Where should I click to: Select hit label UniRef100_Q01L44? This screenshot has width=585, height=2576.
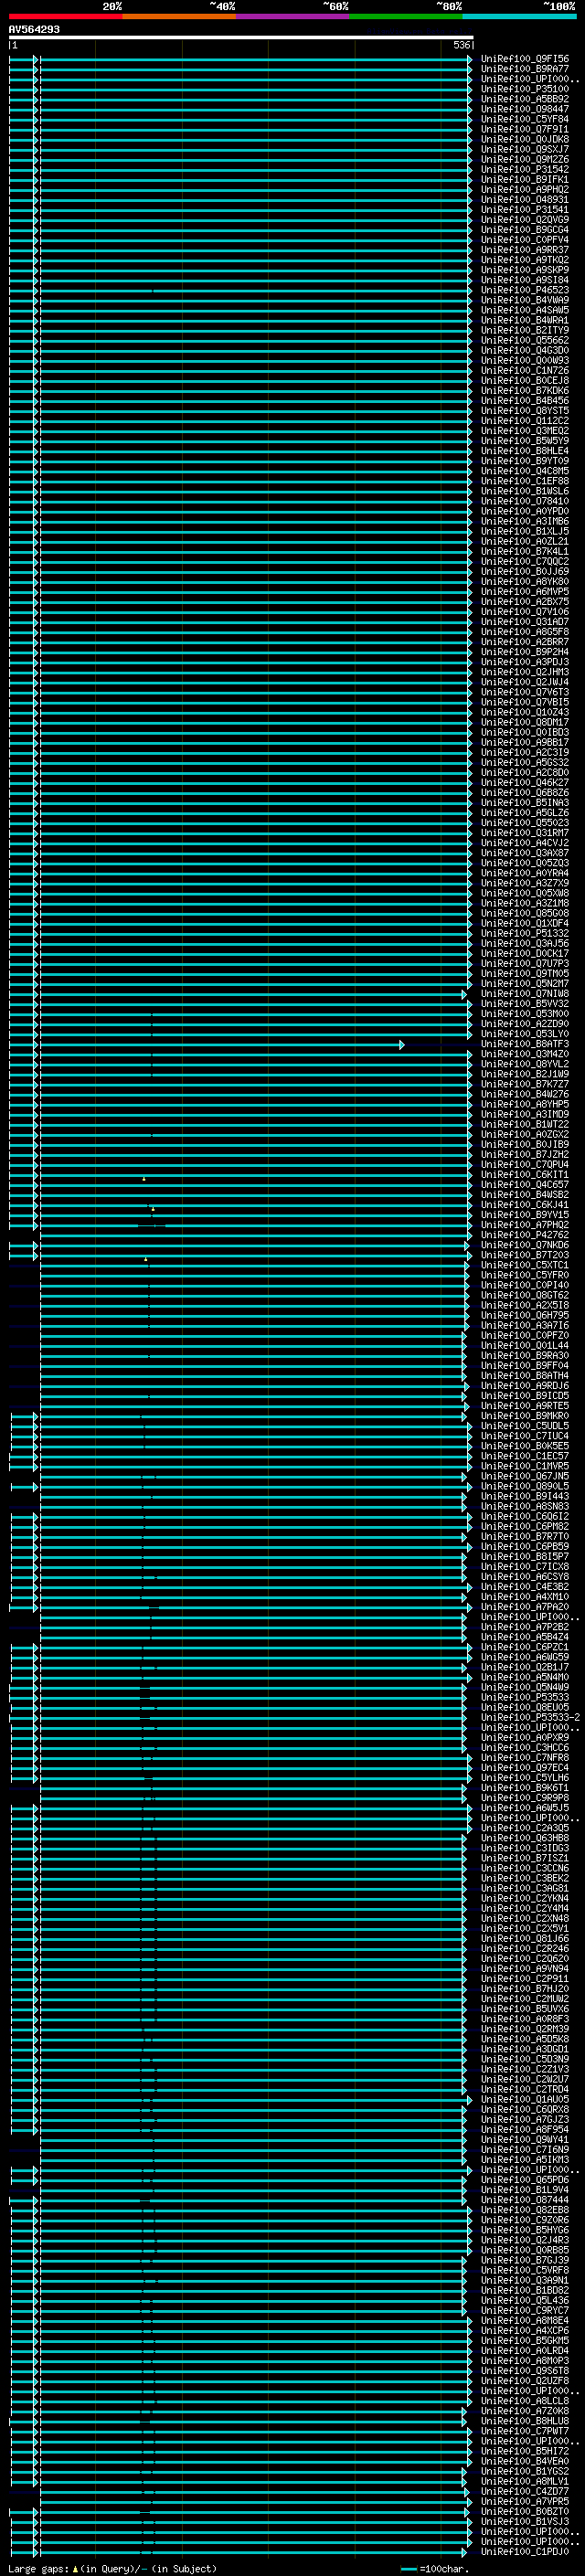[x=524, y=1345]
